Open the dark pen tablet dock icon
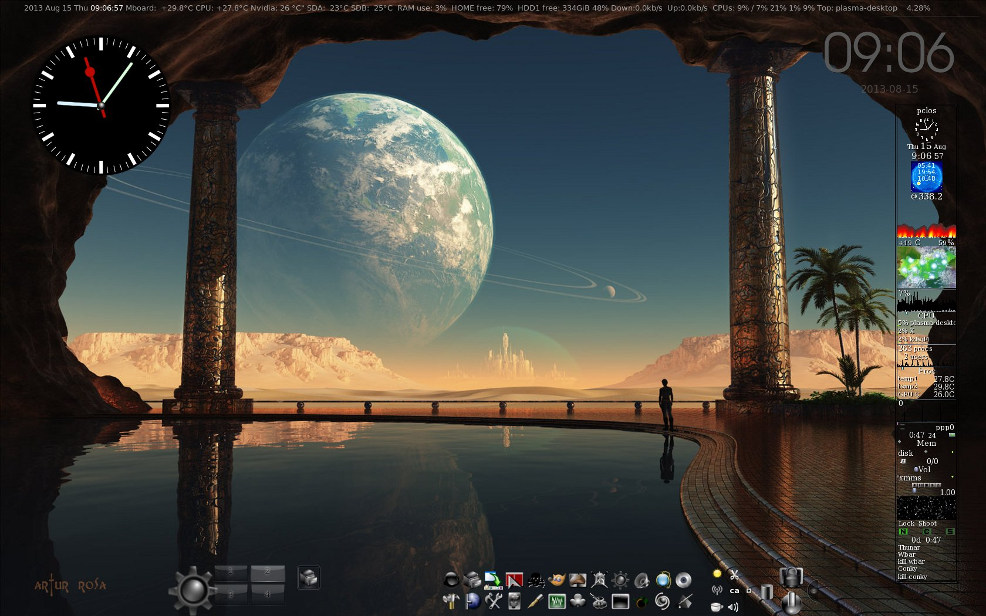The image size is (986, 616). click(x=685, y=601)
